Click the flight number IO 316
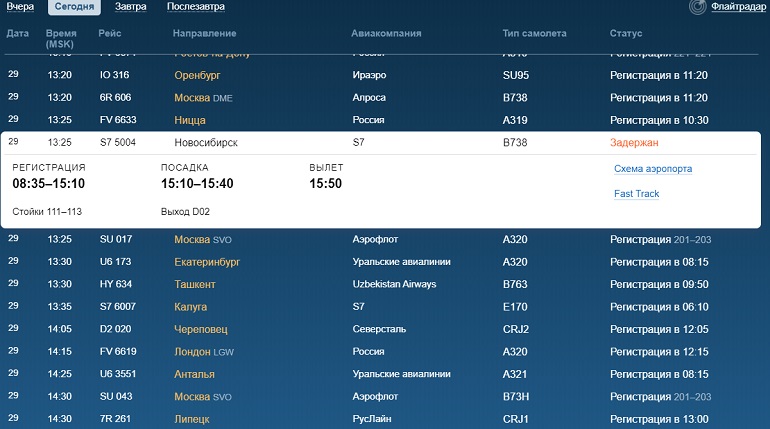770x429 pixels. (x=114, y=75)
